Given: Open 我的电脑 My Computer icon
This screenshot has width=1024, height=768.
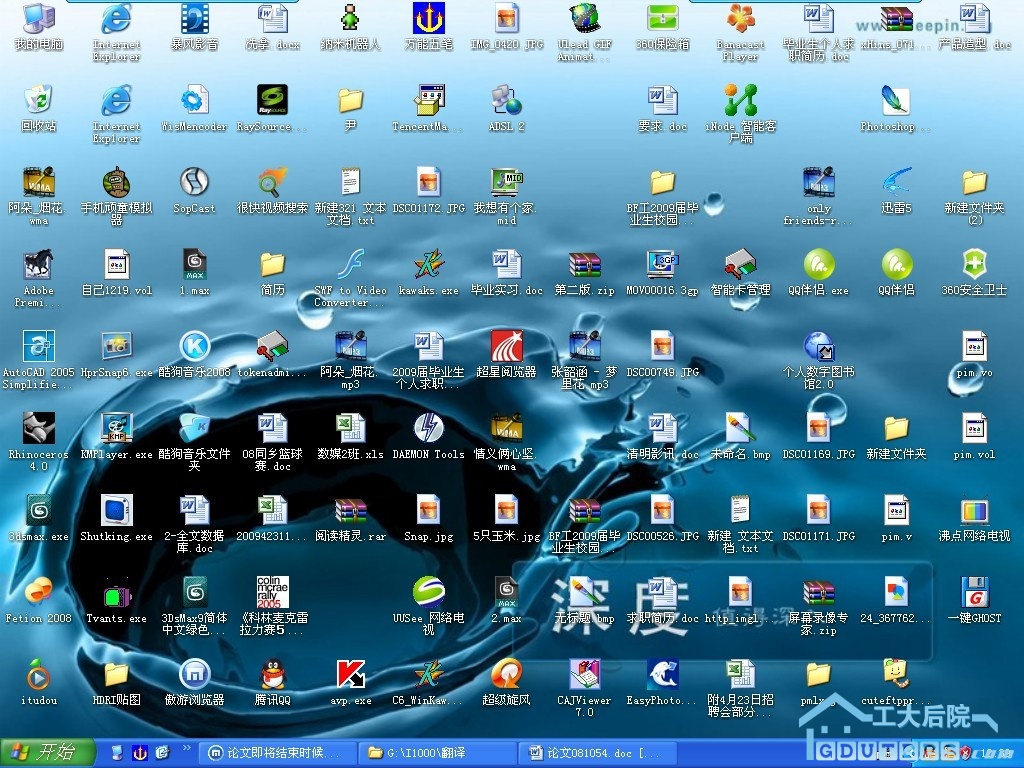Looking at the screenshot, I should [39, 19].
